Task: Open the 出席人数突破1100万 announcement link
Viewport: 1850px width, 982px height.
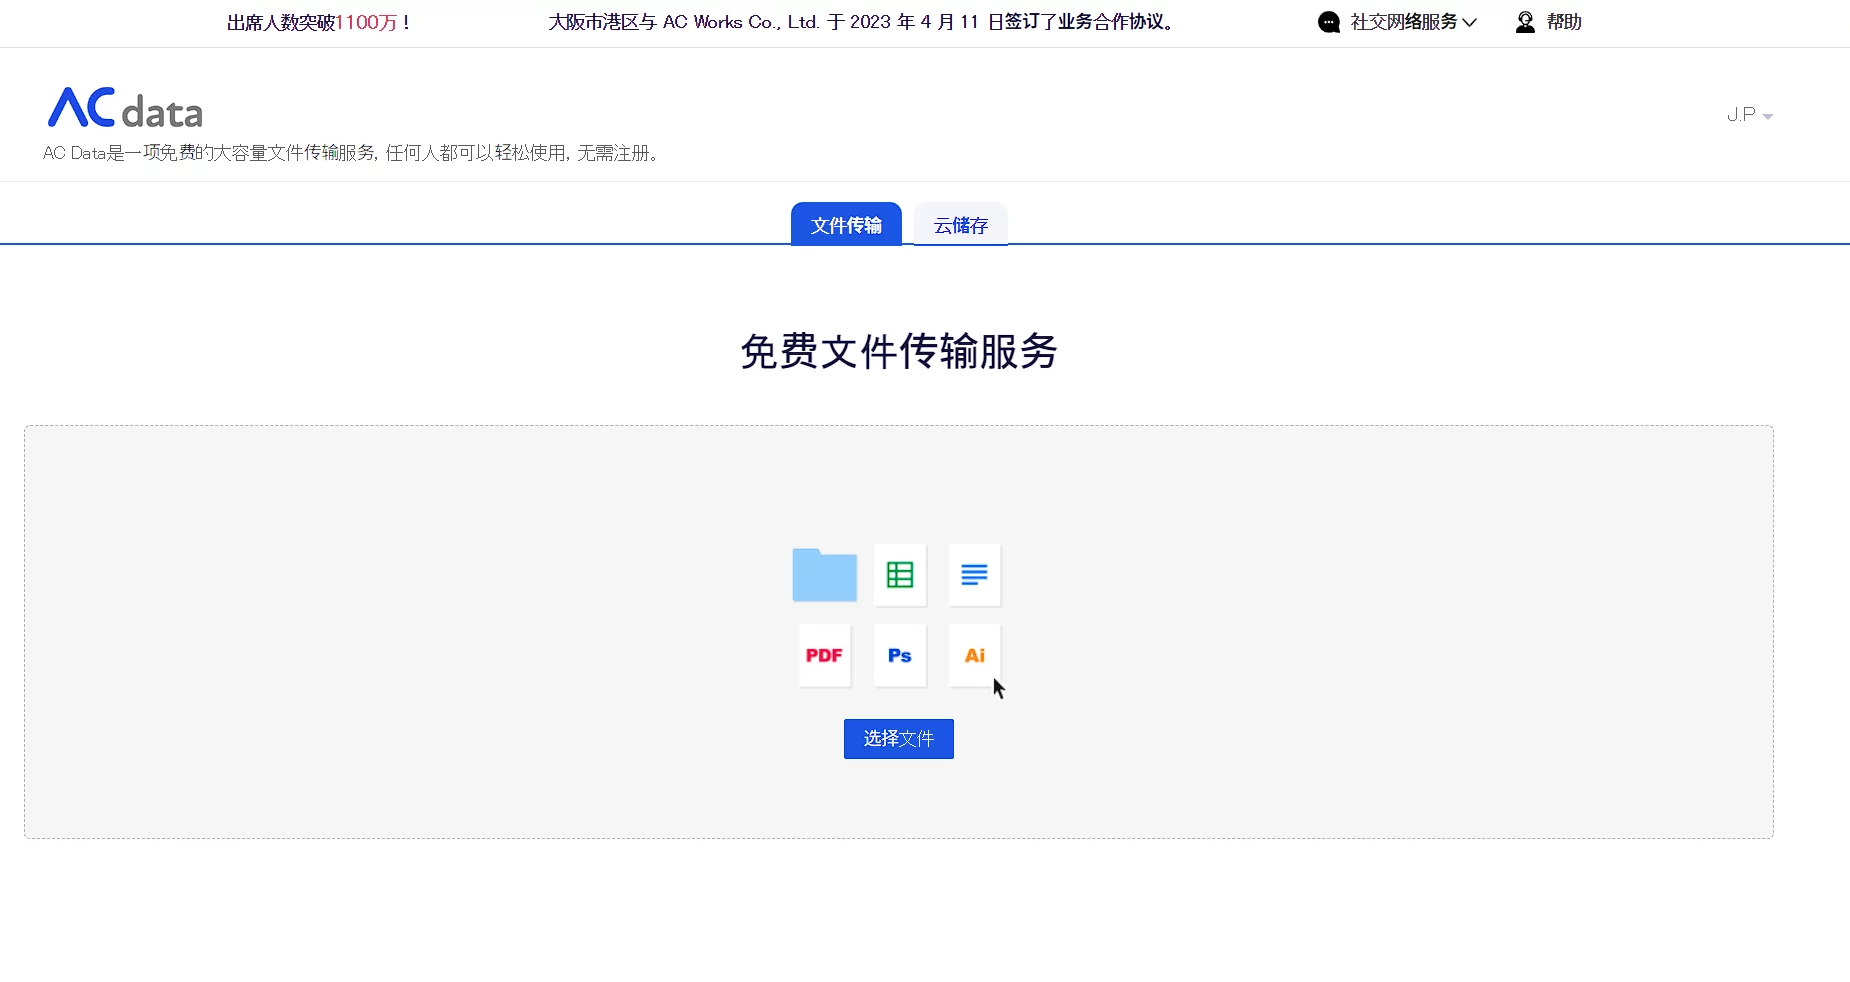Action: pos(318,22)
